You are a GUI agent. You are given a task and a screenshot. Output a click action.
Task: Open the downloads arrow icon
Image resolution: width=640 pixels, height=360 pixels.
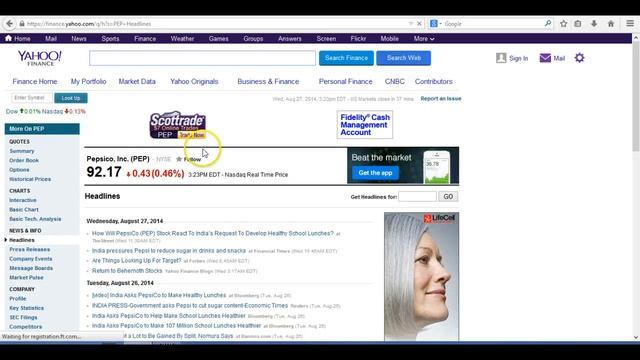(594, 24)
